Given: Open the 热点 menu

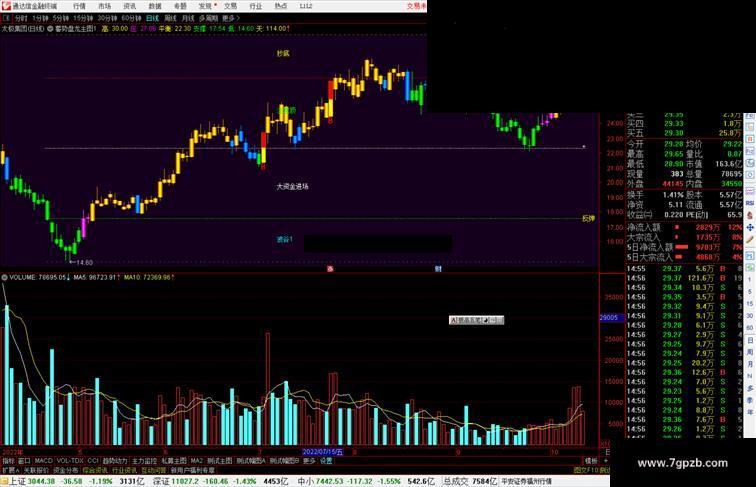Looking at the screenshot, I should [x=281, y=6].
